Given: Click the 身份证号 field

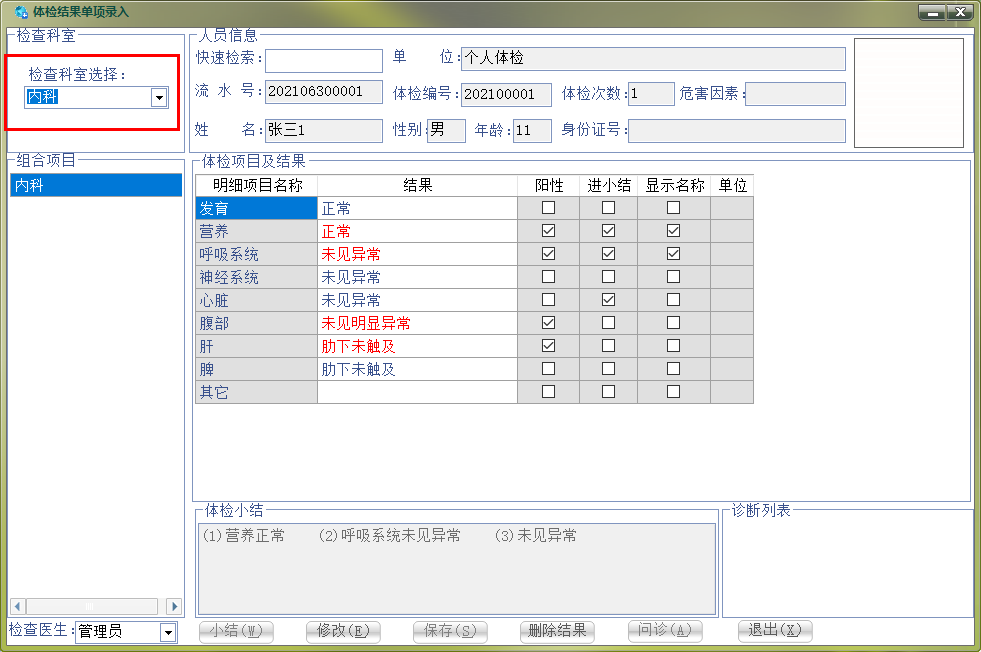Looking at the screenshot, I should (737, 130).
